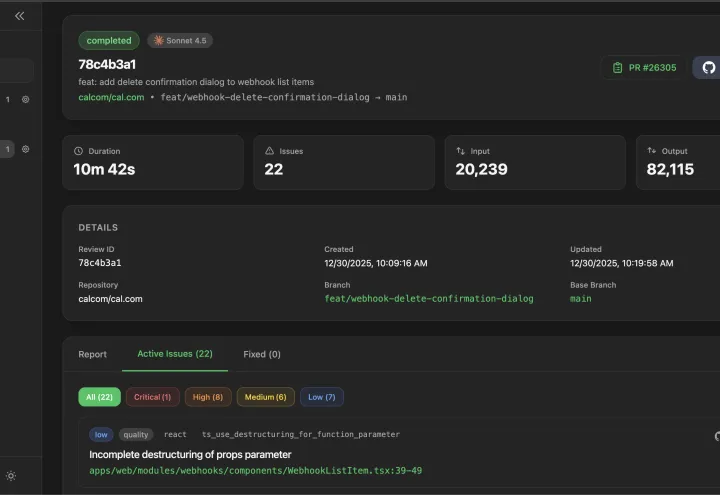Open the feat/webhook-delete-confirmation-dialog branch link in Details

point(429,298)
